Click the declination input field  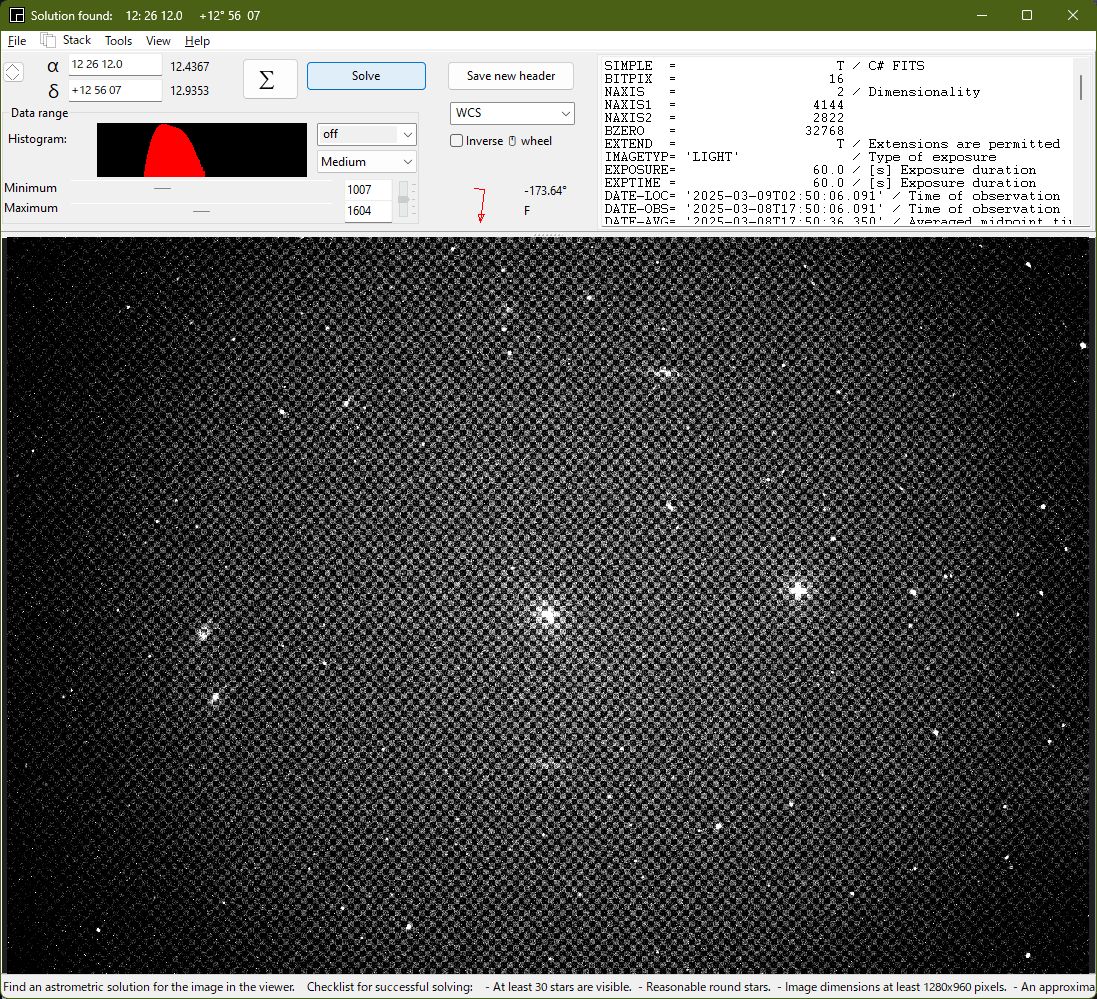tap(114, 90)
